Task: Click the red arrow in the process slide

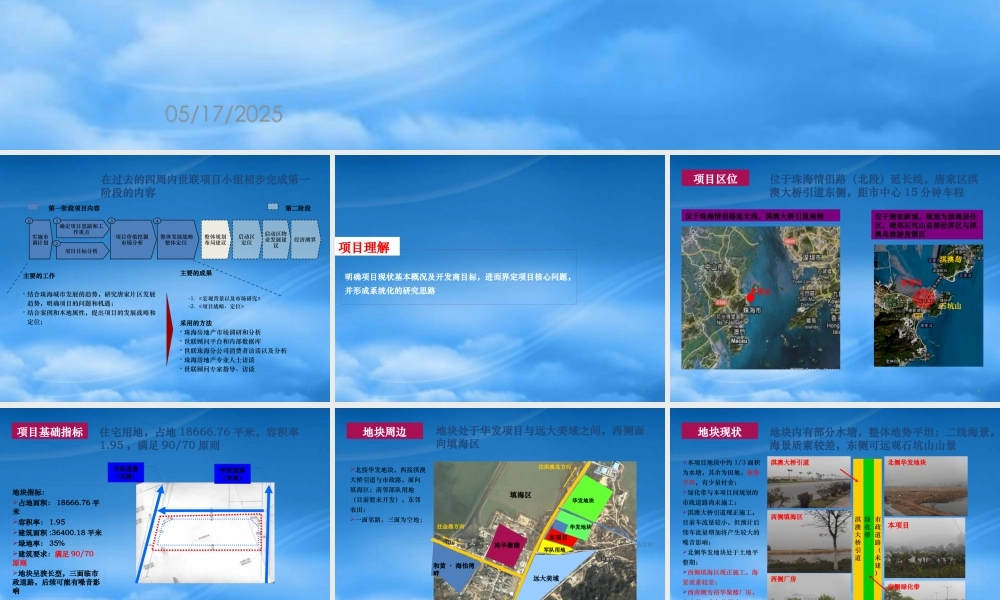Action: click(x=169, y=330)
